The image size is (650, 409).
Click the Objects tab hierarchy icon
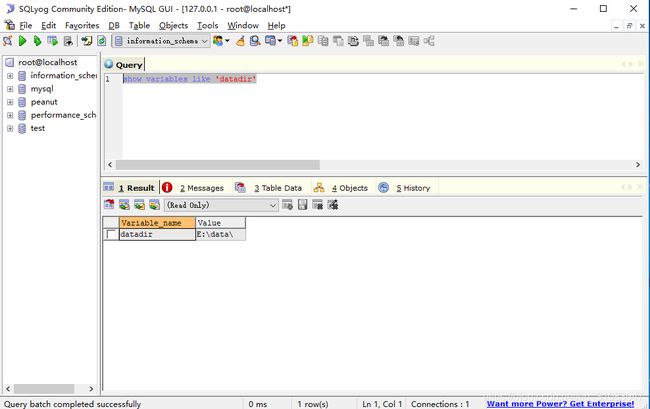click(319, 188)
